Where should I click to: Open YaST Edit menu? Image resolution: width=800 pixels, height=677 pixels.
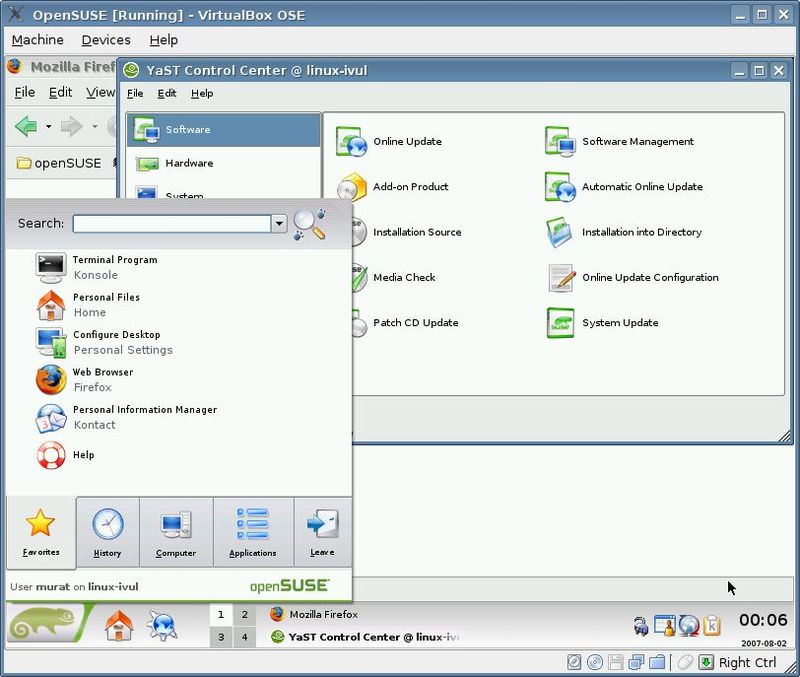pyautogui.click(x=167, y=93)
